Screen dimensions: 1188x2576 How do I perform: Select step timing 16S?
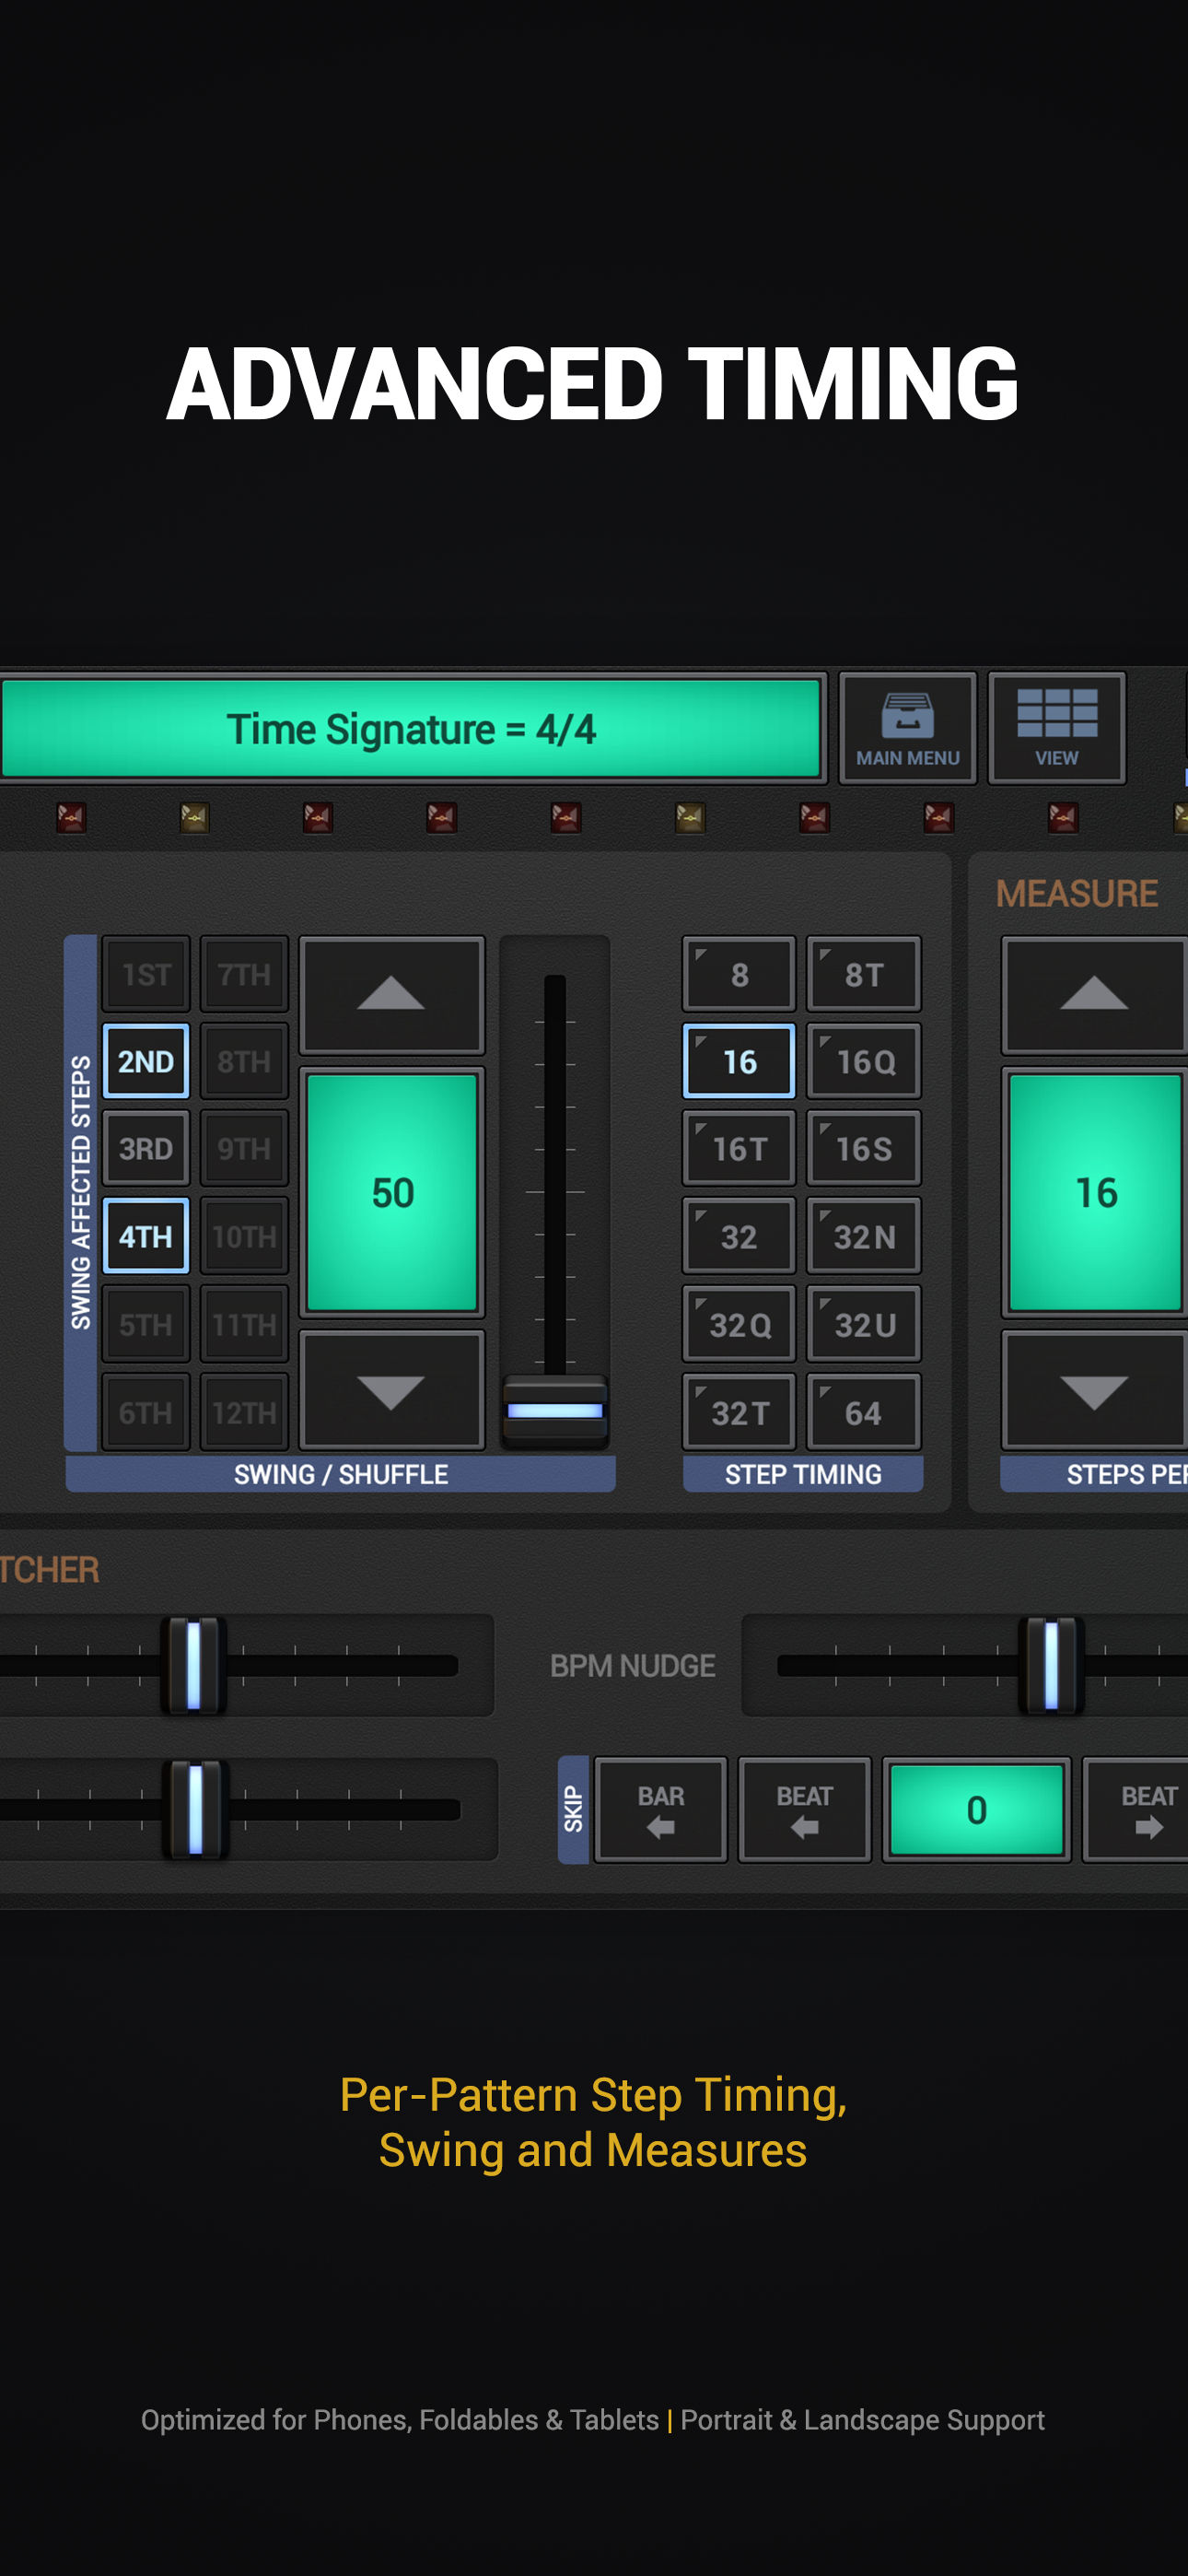click(864, 1148)
